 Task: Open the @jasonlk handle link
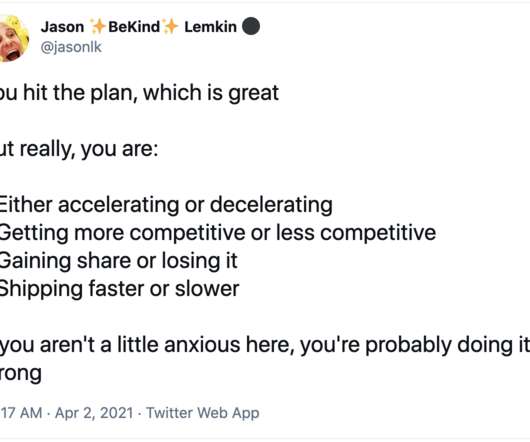pyautogui.click(x=71, y=47)
